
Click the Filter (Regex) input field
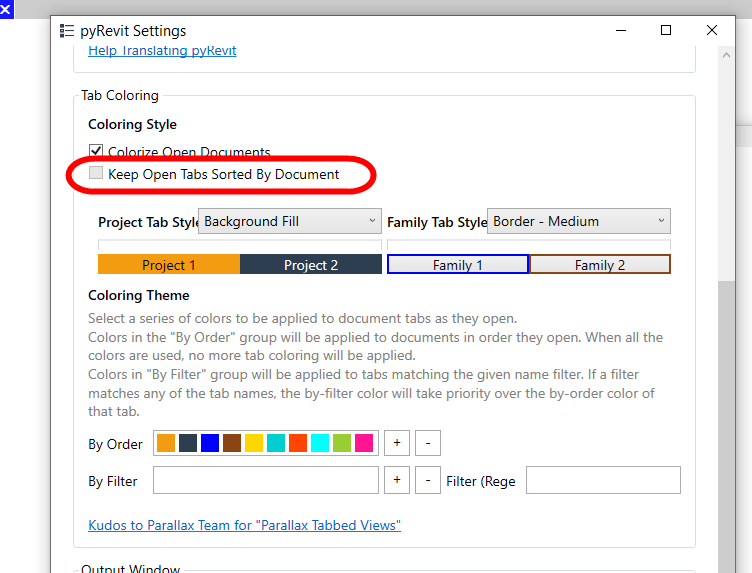(x=603, y=480)
